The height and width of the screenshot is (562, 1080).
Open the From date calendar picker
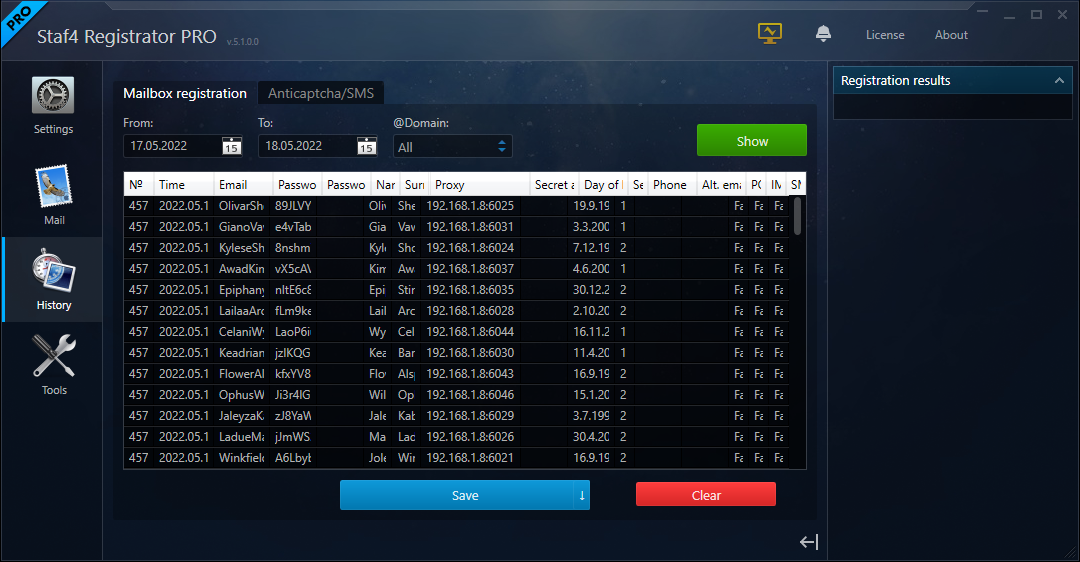[231, 146]
